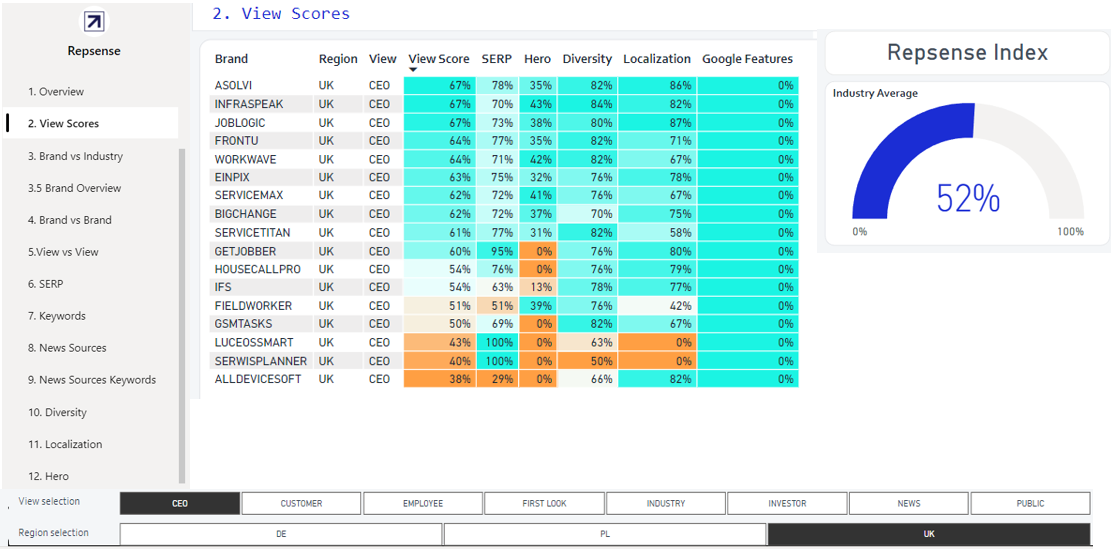Open 5.View vs View page
The width and height of the screenshot is (1111, 553).
pos(63,252)
